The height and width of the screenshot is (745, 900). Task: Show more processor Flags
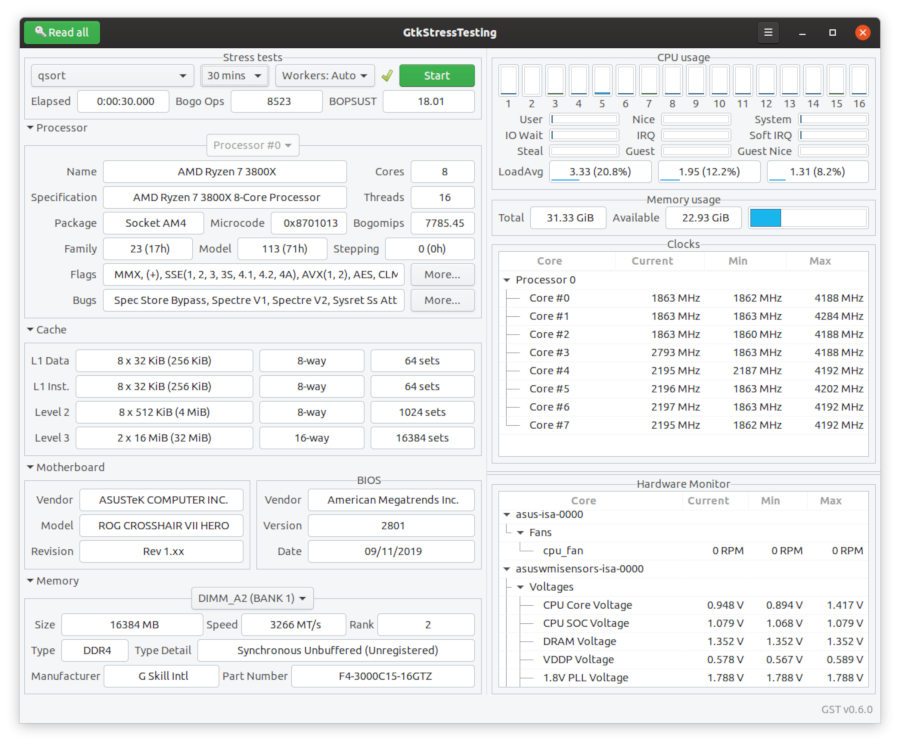(x=442, y=274)
